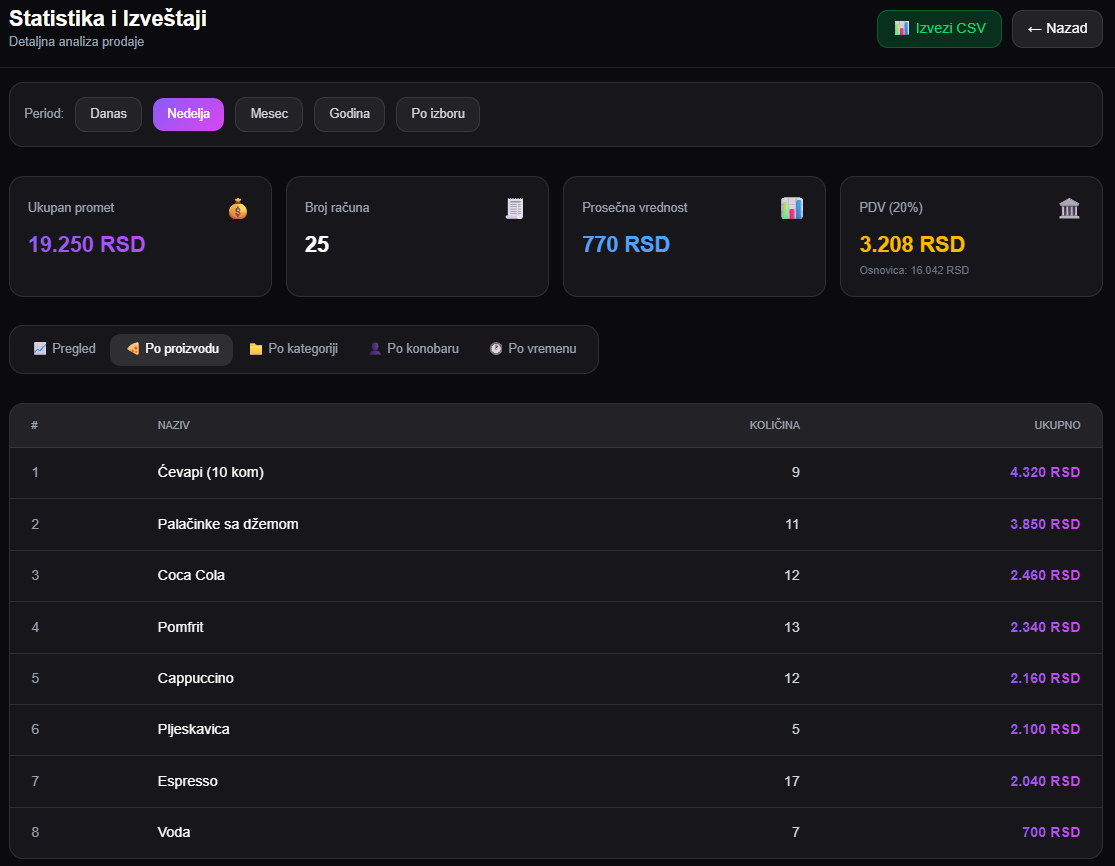Switch to Po kategoriji tab
Screen dimensions: 1115x866
pos(294,349)
